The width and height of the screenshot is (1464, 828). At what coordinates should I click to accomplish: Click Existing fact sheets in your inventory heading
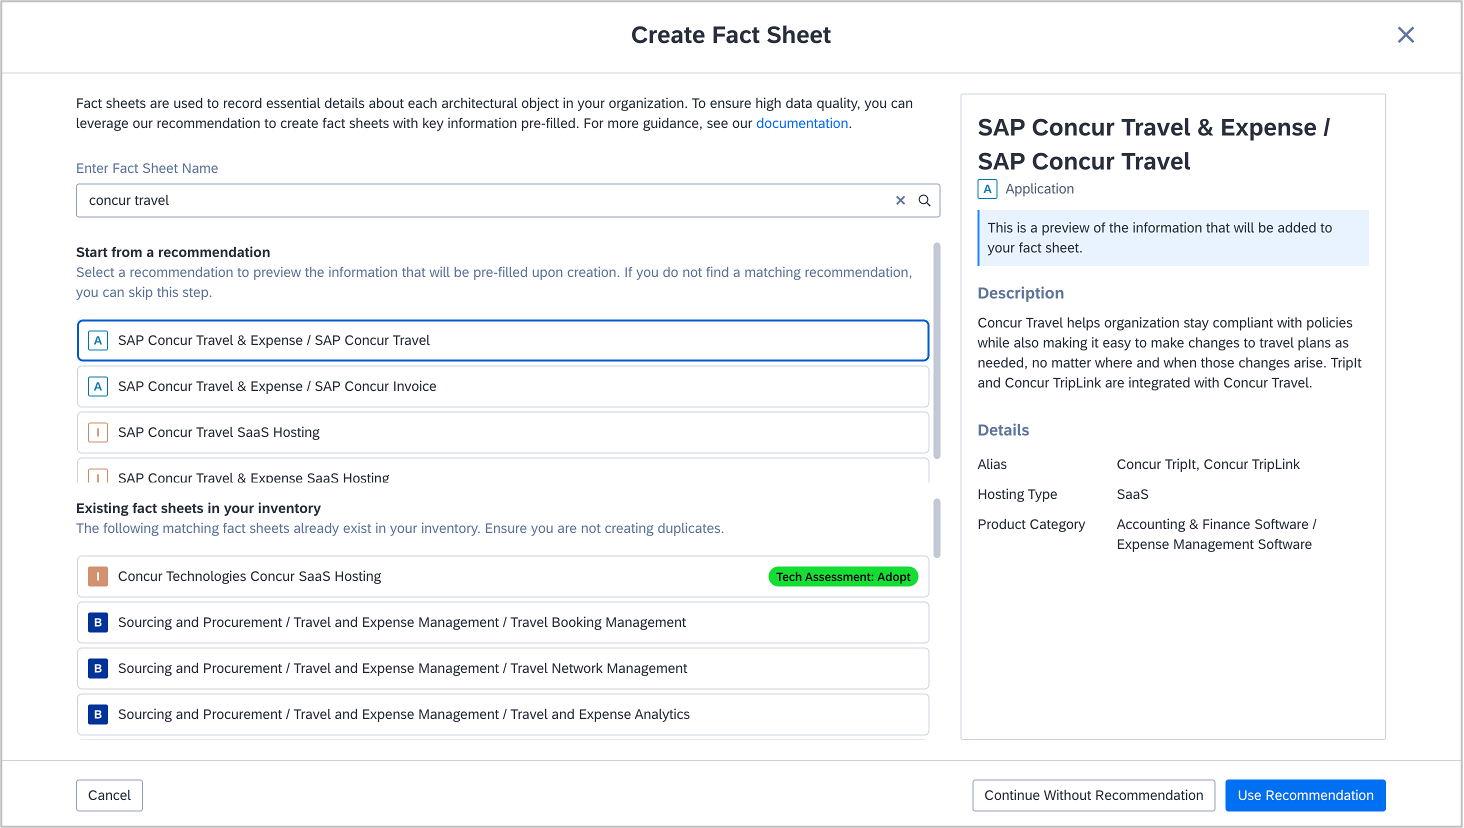198,508
